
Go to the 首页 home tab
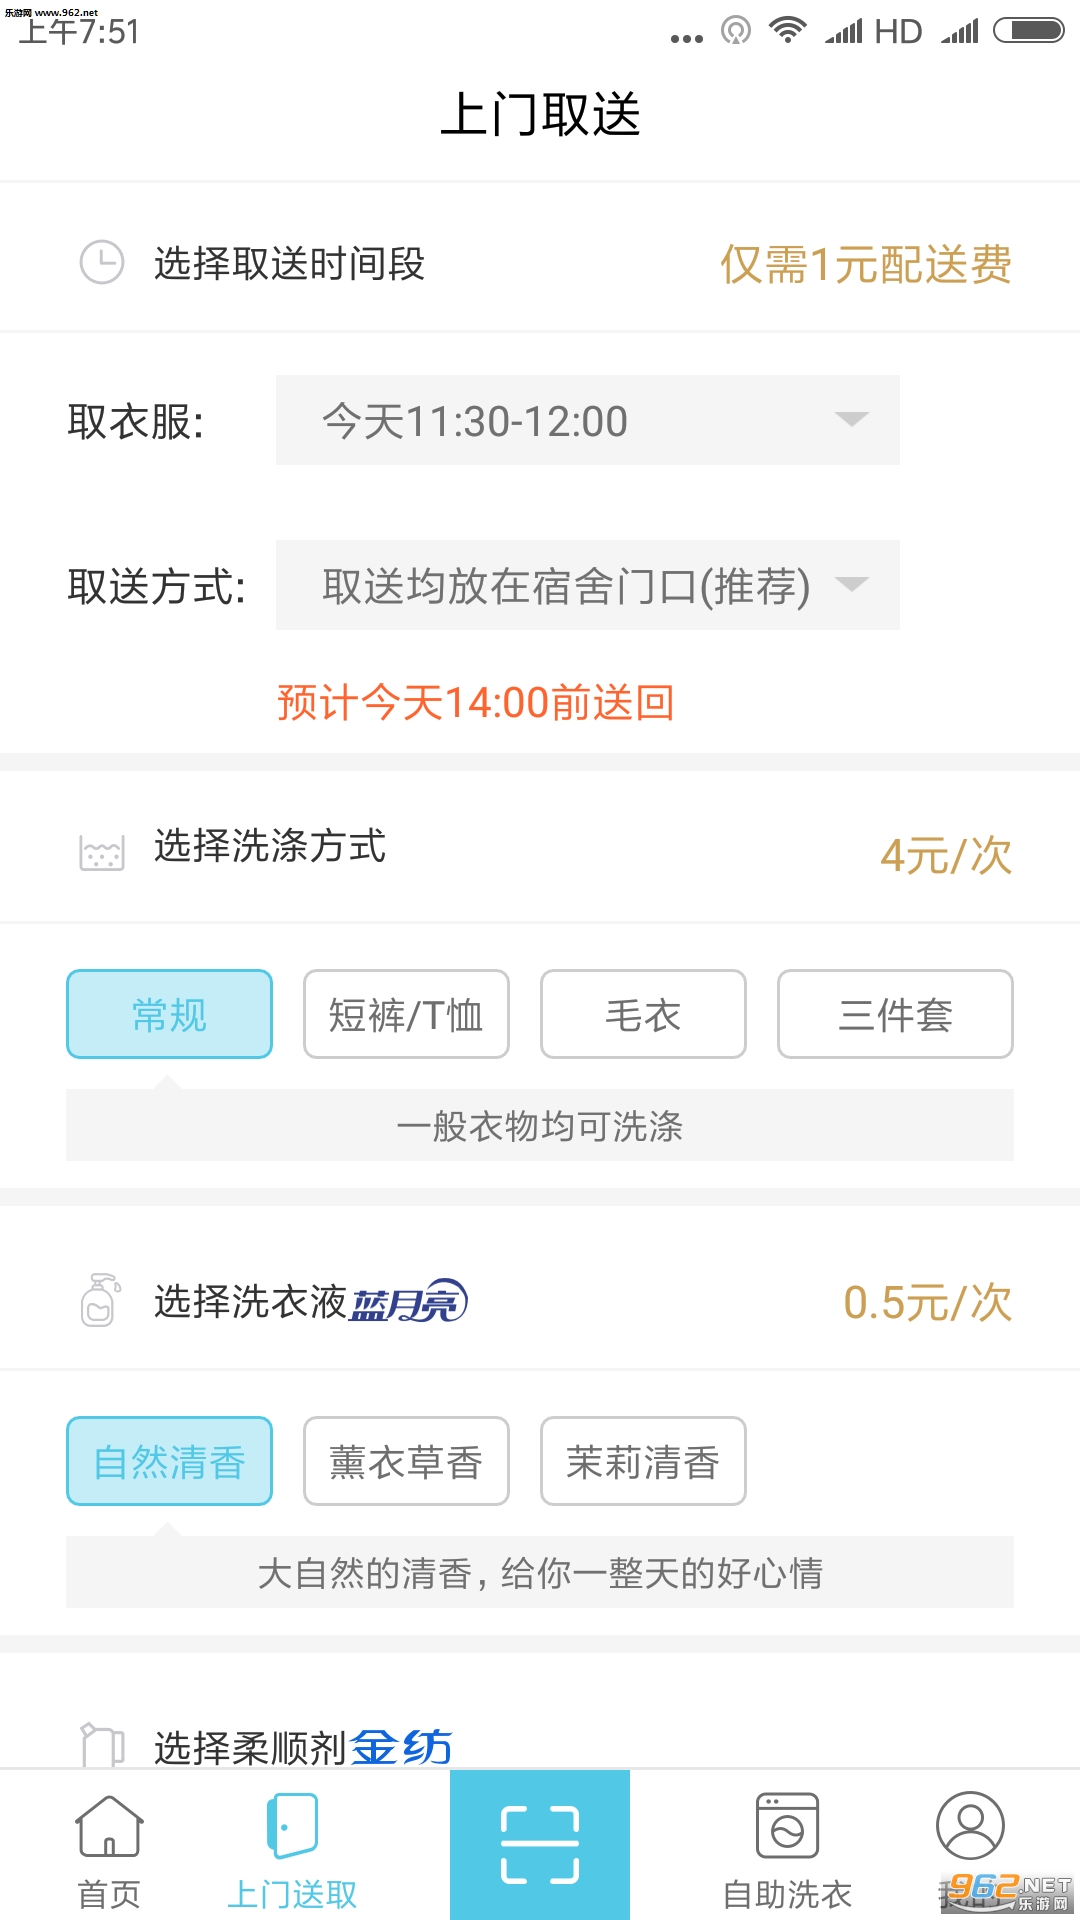click(x=109, y=1850)
